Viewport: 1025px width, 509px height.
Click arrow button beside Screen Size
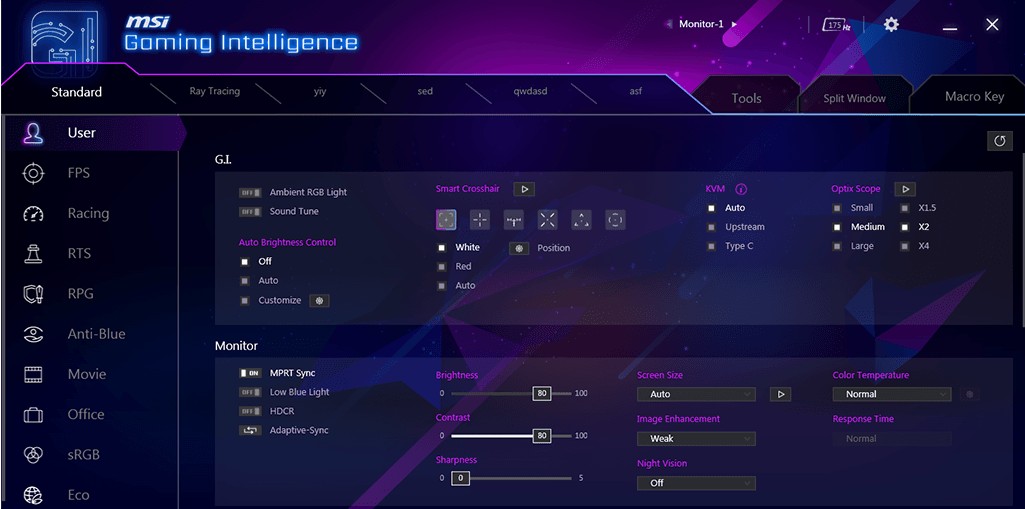coord(781,395)
